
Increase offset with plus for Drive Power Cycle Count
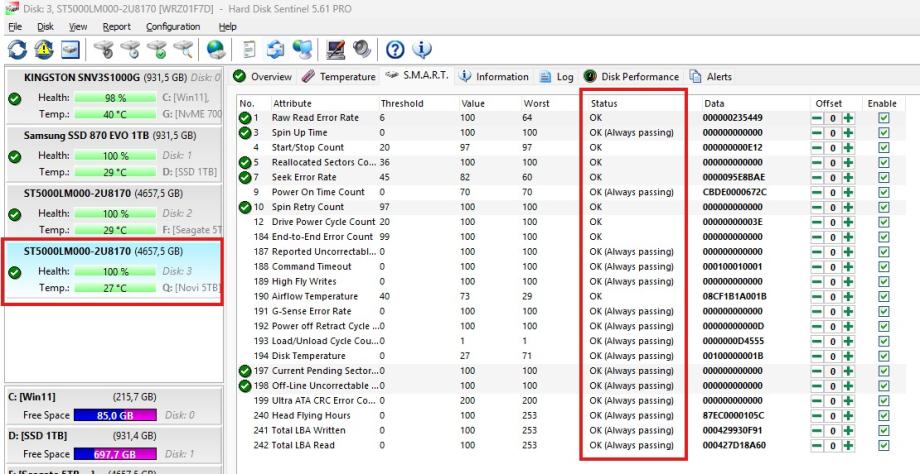(848, 222)
